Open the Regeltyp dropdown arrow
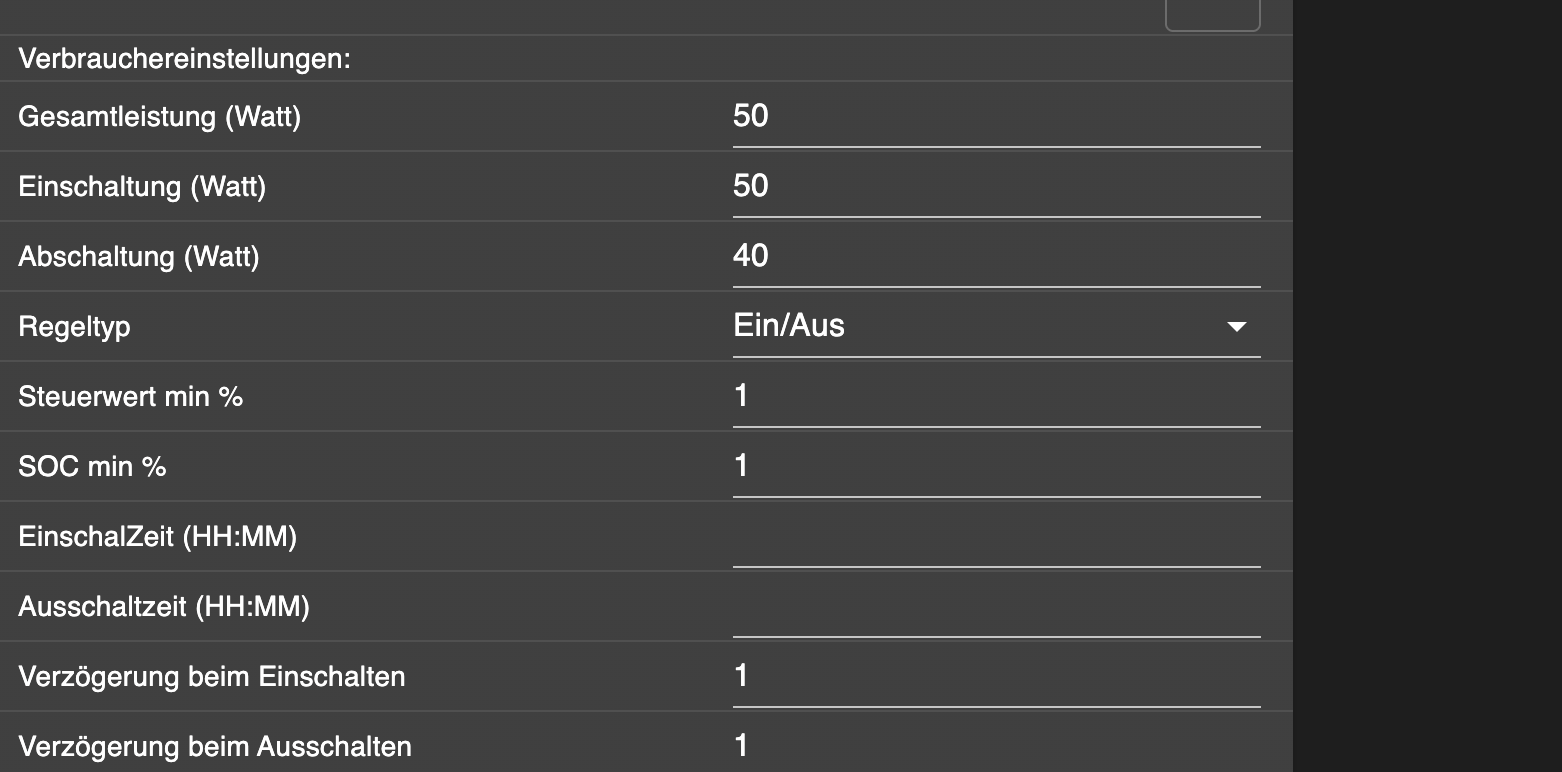This screenshot has width=1562, height=772. (1237, 327)
